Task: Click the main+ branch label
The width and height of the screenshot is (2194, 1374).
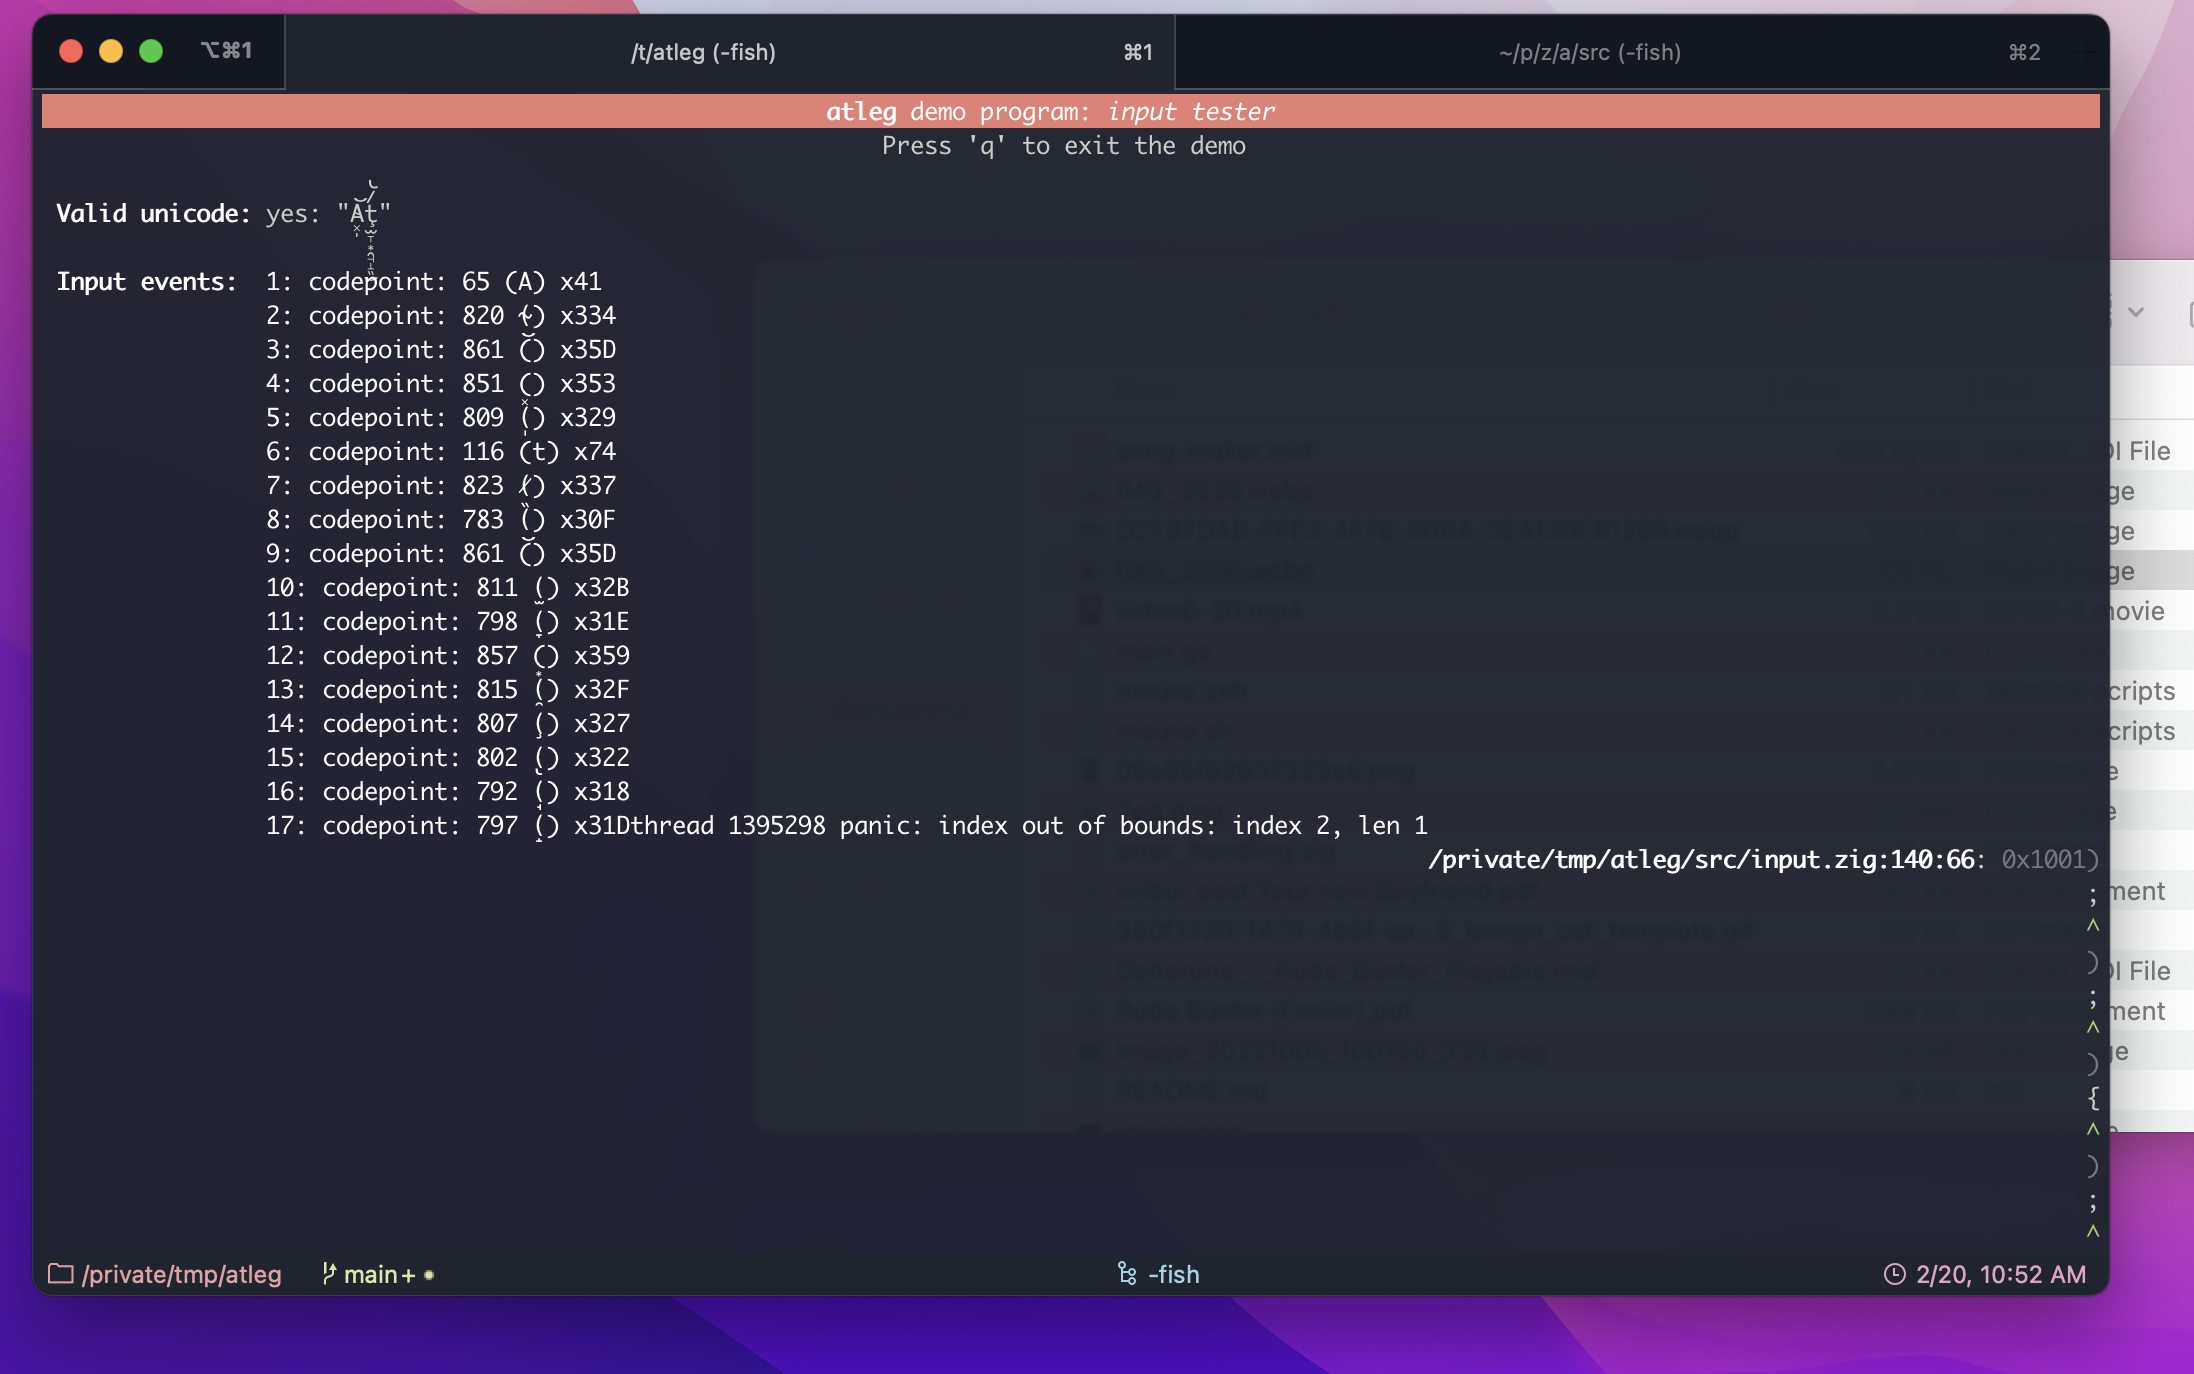Action: coord(379,1274)
